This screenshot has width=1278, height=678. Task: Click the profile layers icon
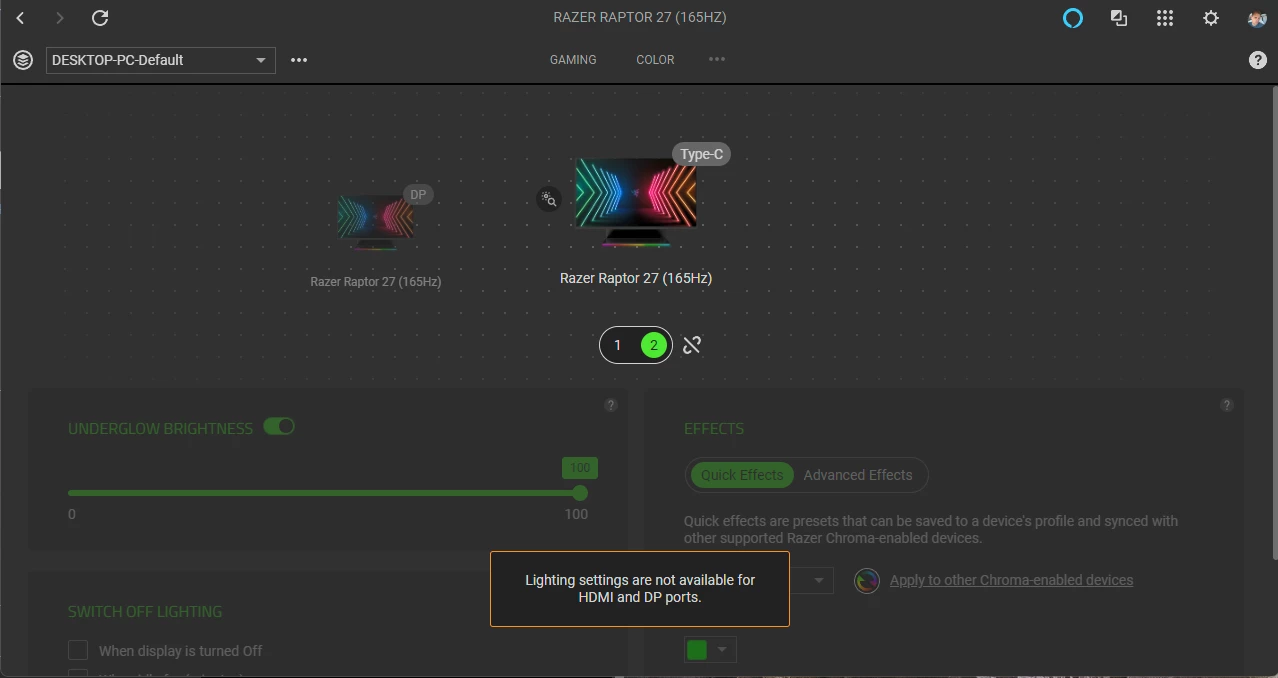click(x=23, y=60)
